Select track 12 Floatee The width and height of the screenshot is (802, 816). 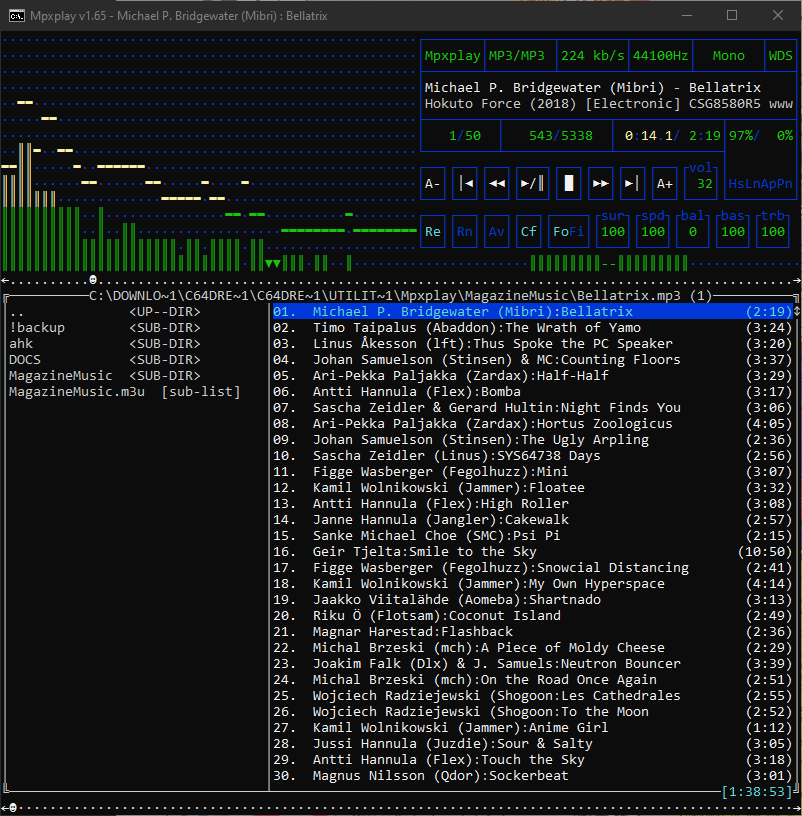pyautogui.click(x=532, y=488)
